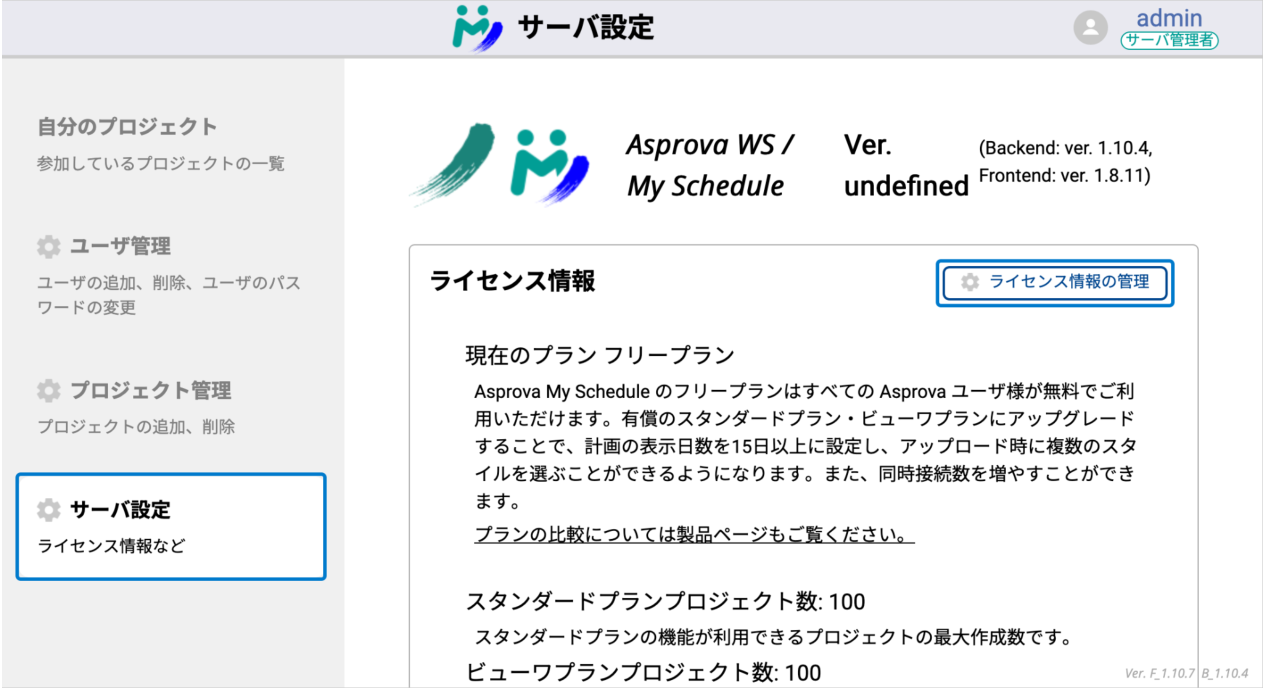Click ライセンス情報など description in sidebar
This screenshot has height=688, width=1263.
click(x=111, y=547)
